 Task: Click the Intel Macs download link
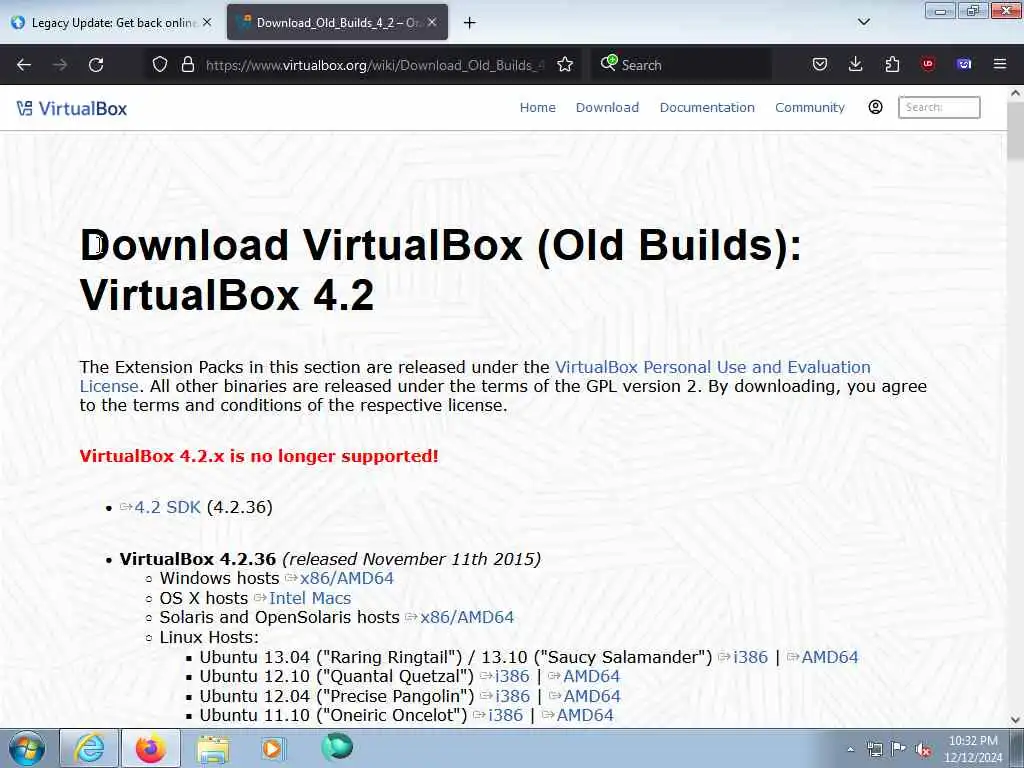click(310, 598)
